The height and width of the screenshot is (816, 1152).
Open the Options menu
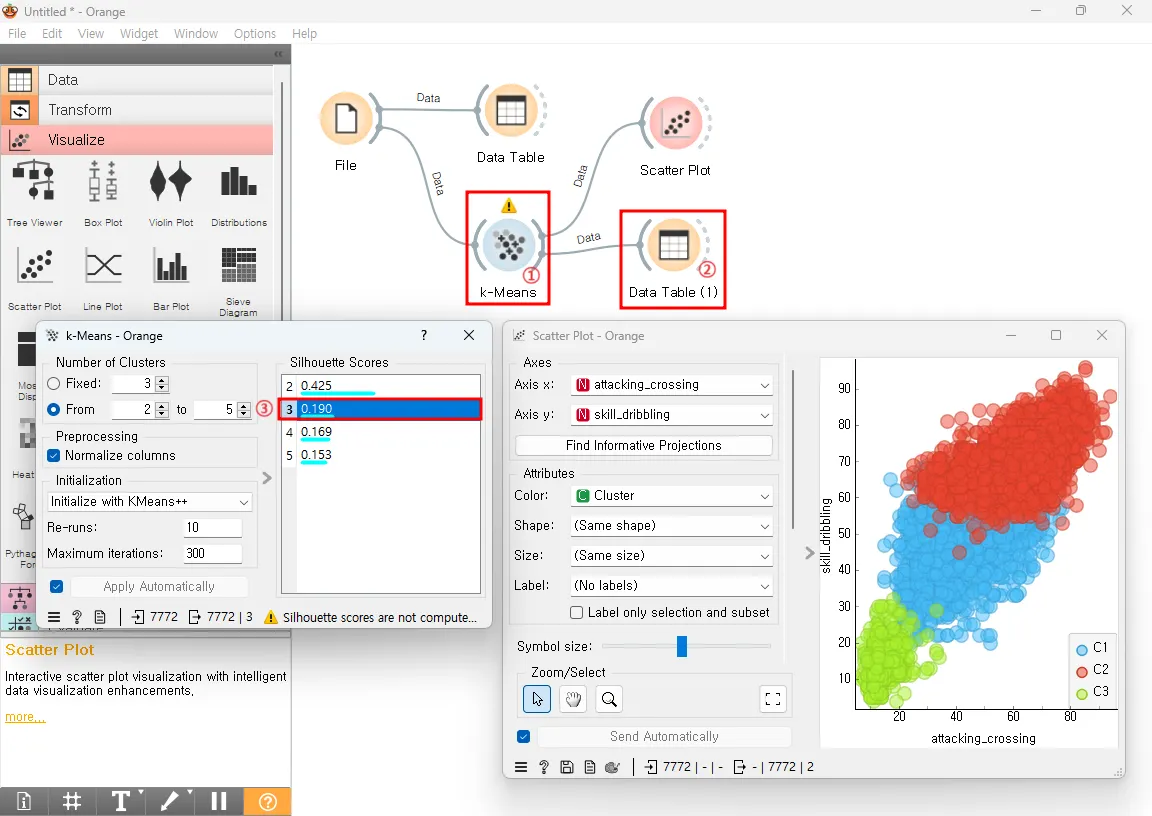255,34
